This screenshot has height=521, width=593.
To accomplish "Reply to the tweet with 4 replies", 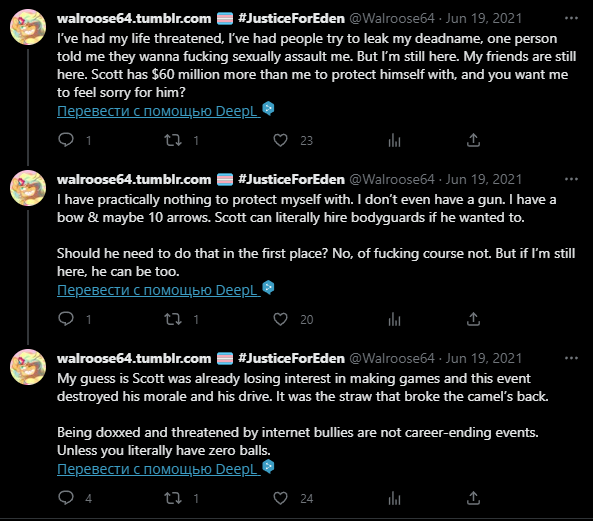I will tap(66, 498).
